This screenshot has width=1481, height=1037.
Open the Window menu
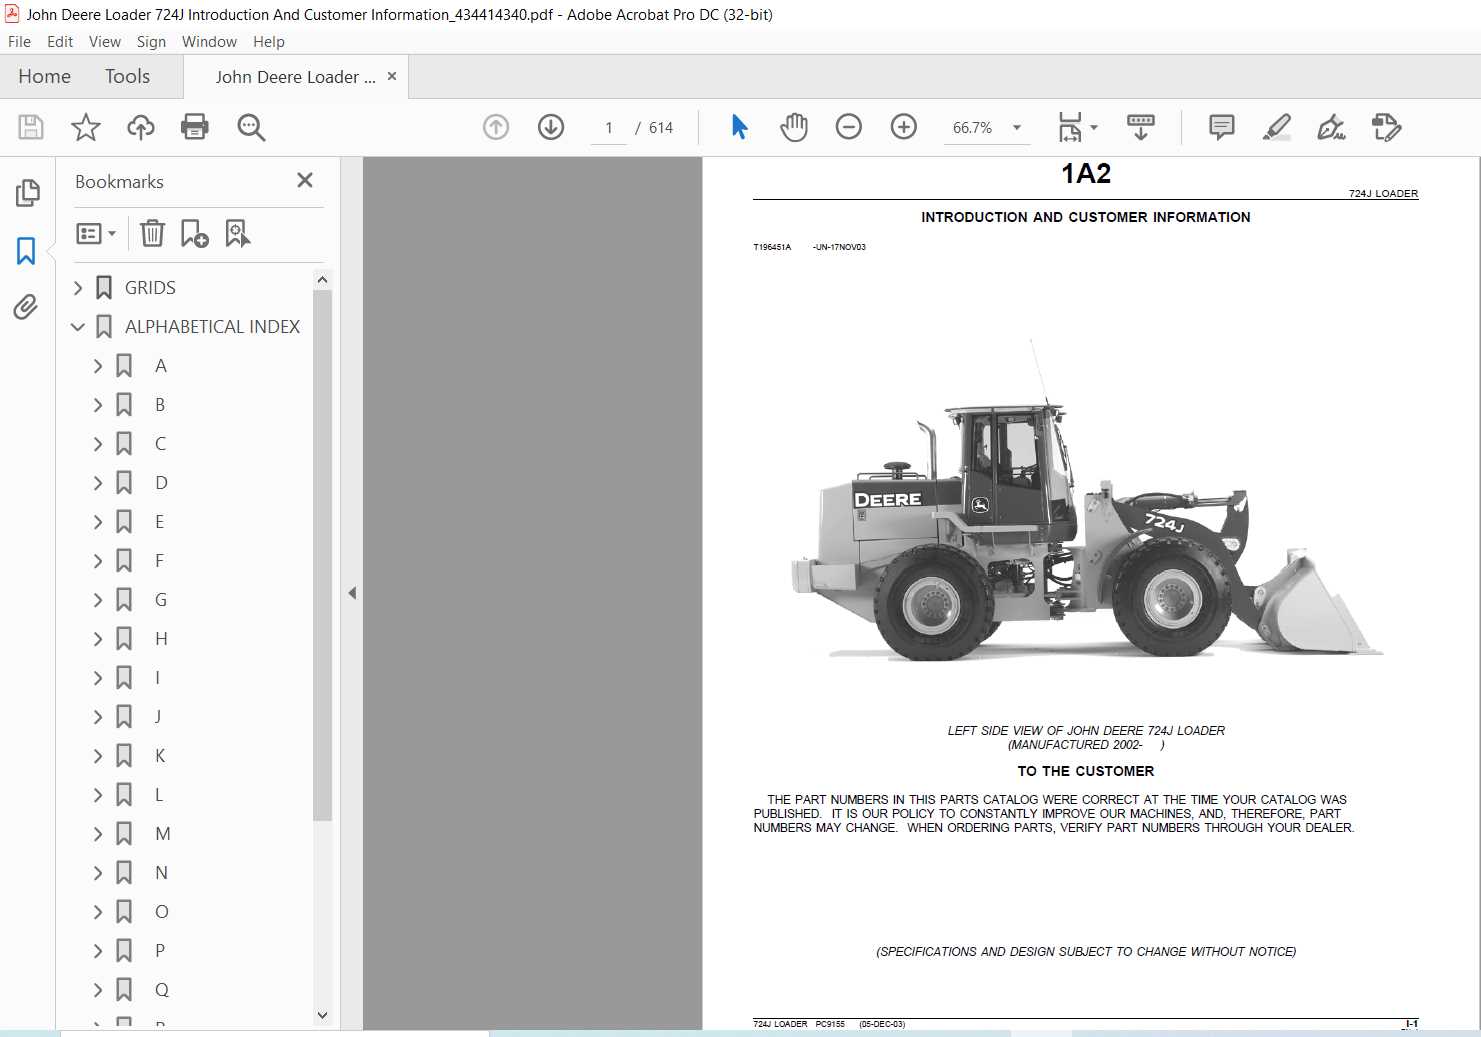coord(209,42)
